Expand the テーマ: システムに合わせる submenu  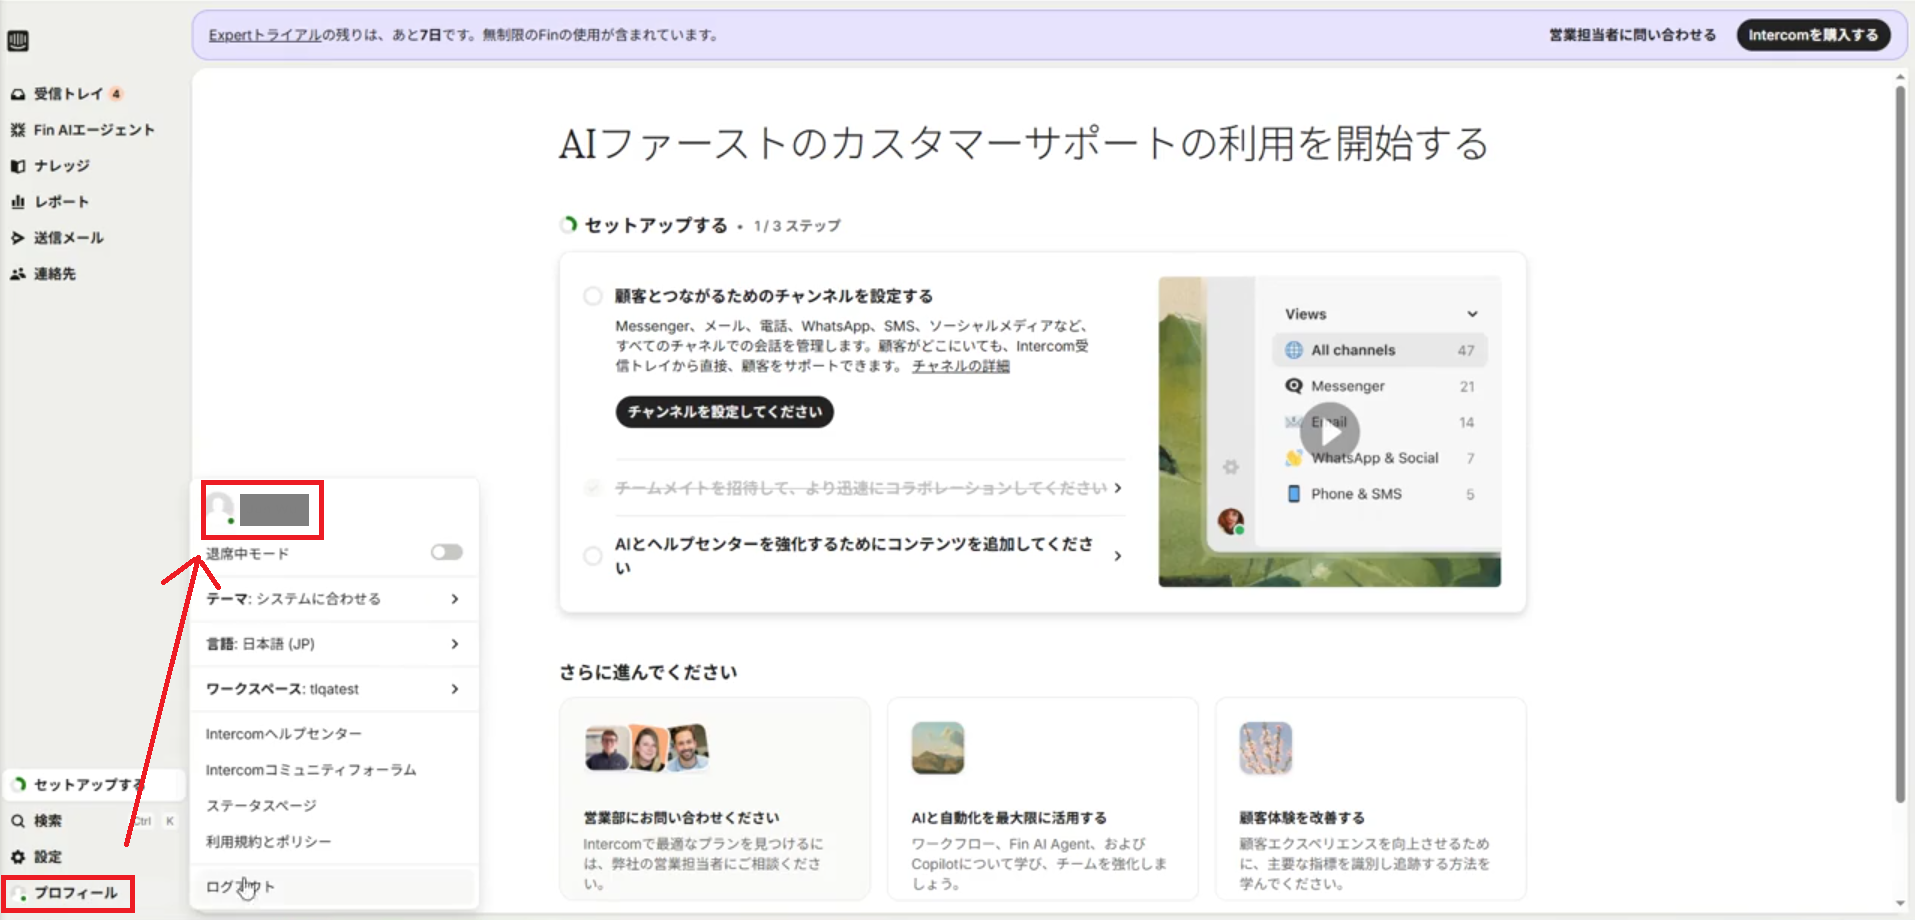[334, 599]
